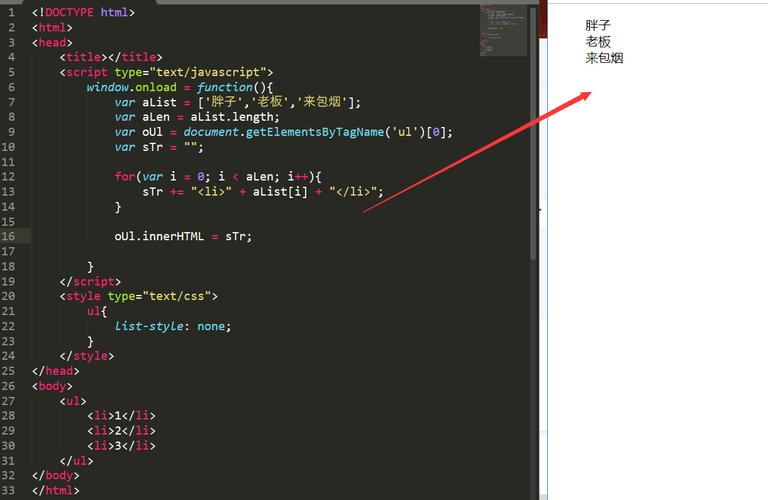Image resolution: width=768 pixels, height=500 pixels.
Task: Click the '来包烟' text in browser output
Action: [604, 58]
